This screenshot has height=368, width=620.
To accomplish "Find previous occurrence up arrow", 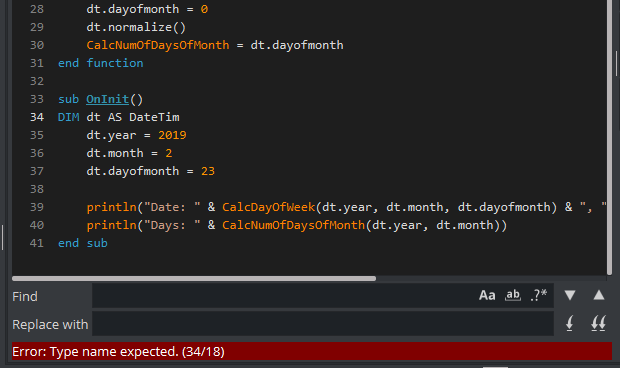I will [x=599, y=295].
